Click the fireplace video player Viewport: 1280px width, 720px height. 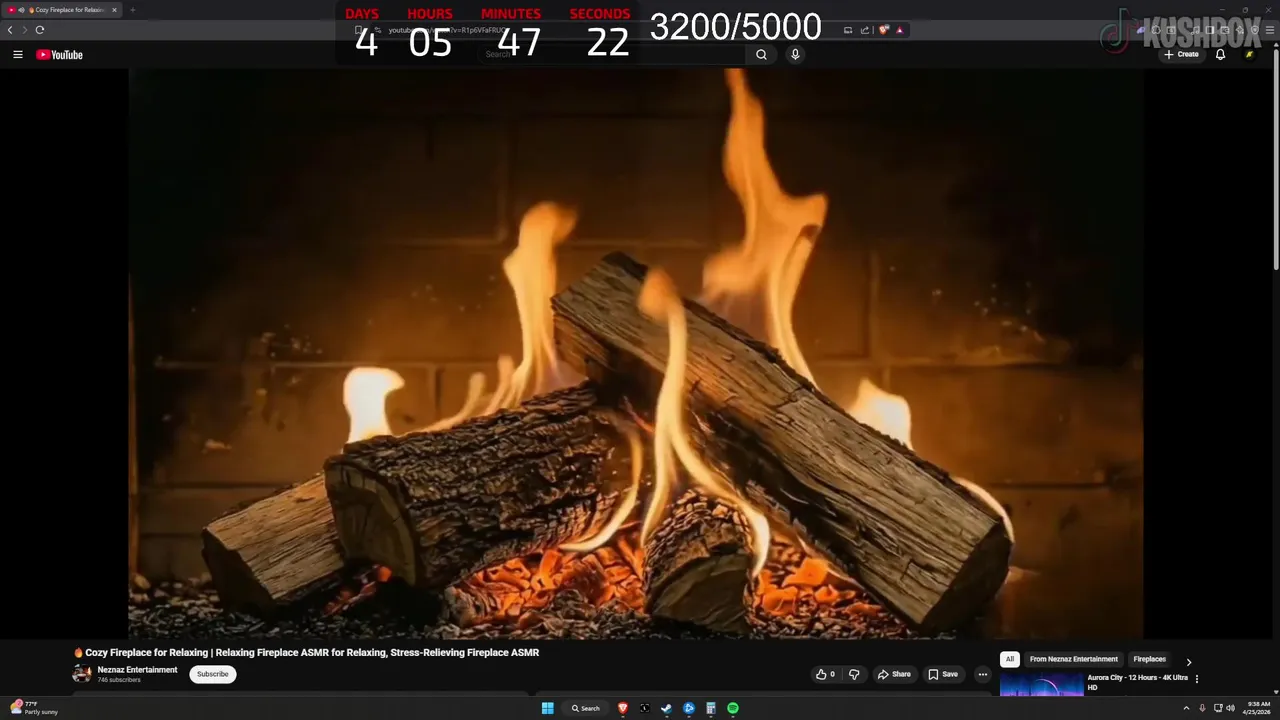tap(636, 353)
